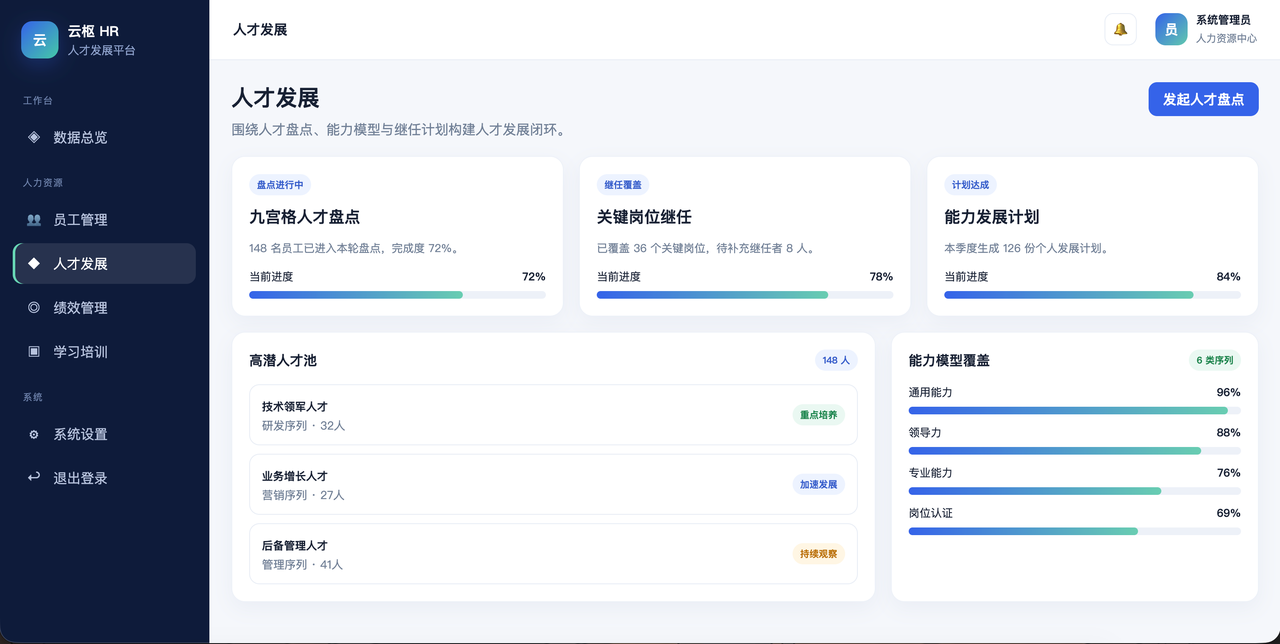Click the 继任覆盖 status tag
This screenshot has width=1280, height=644.
[x=623, y=185]
